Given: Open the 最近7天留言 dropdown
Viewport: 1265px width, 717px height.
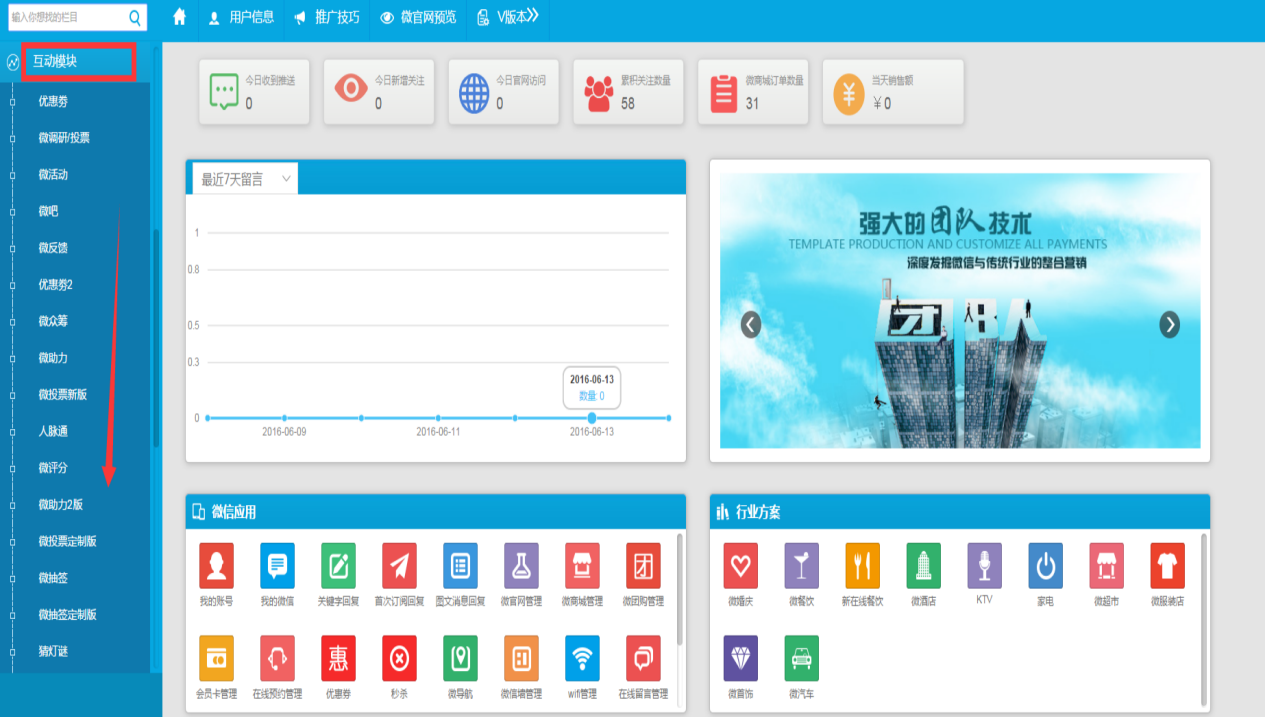Looking at the screenshot, I should pos(245,180).
